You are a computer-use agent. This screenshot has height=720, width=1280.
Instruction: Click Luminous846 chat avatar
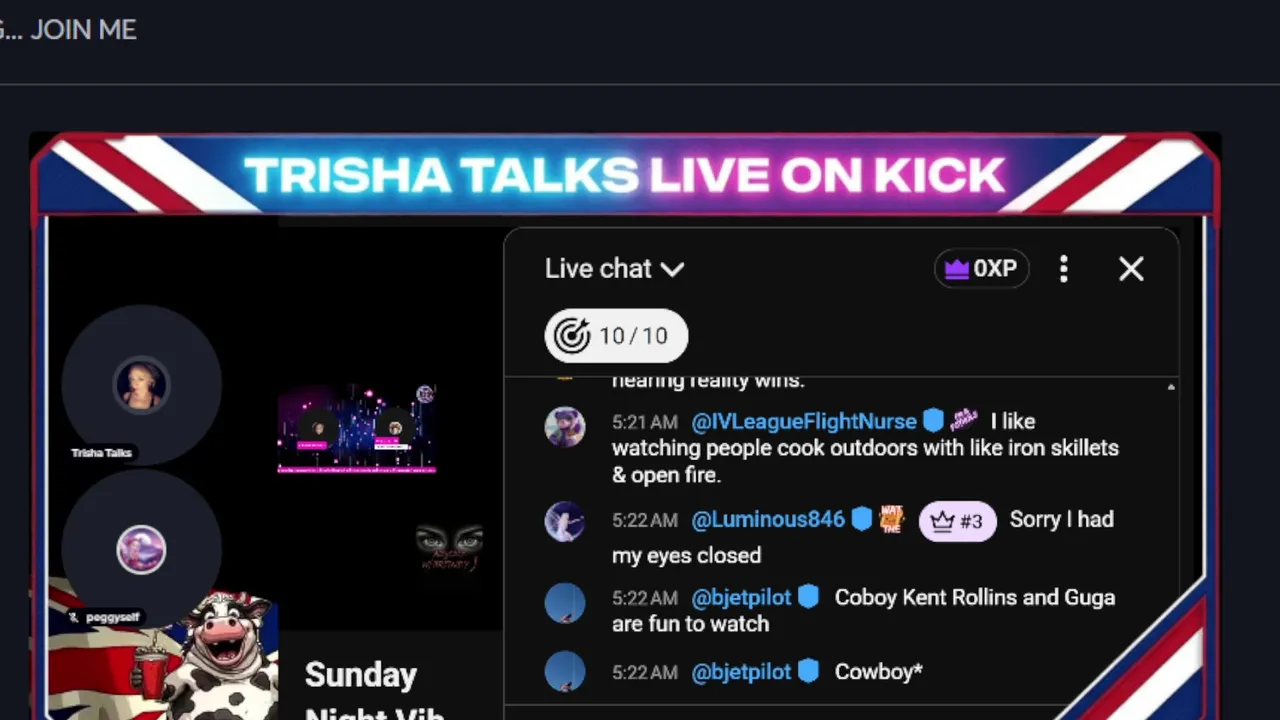pyautogui.click(x=565, y=522)
